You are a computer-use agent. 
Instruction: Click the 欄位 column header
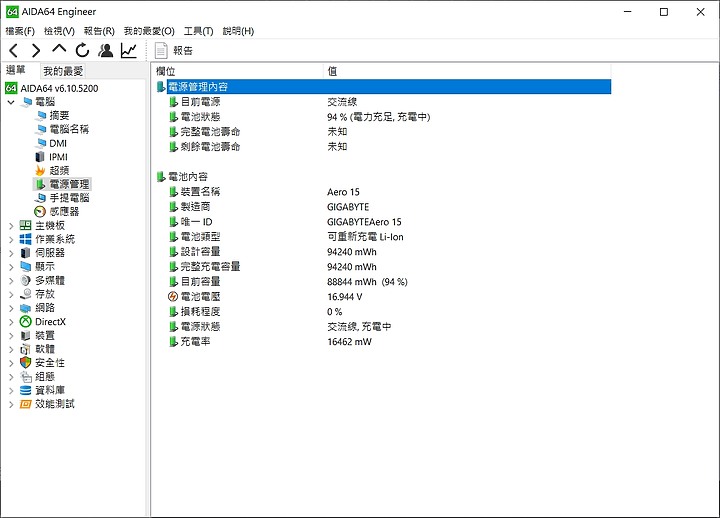[237, 71]
